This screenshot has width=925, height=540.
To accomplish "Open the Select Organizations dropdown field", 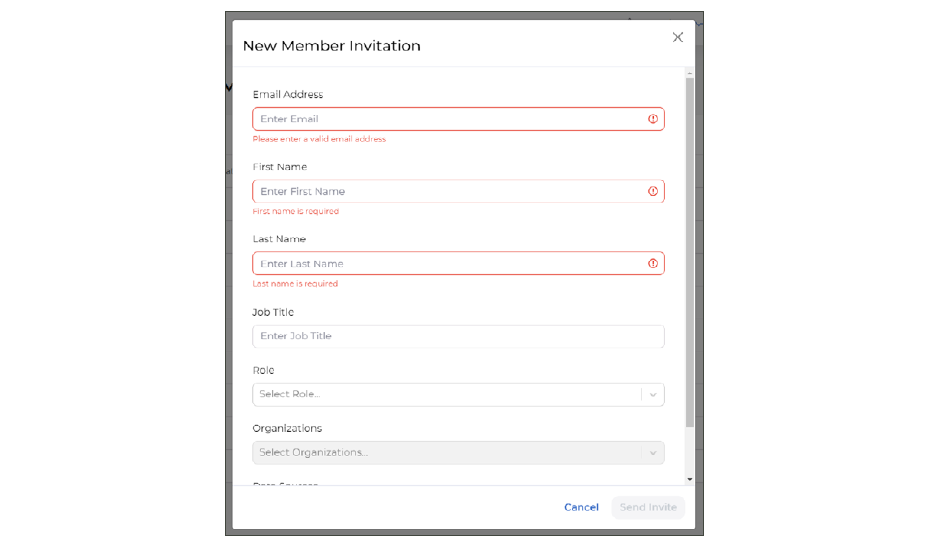I will 445,452.
